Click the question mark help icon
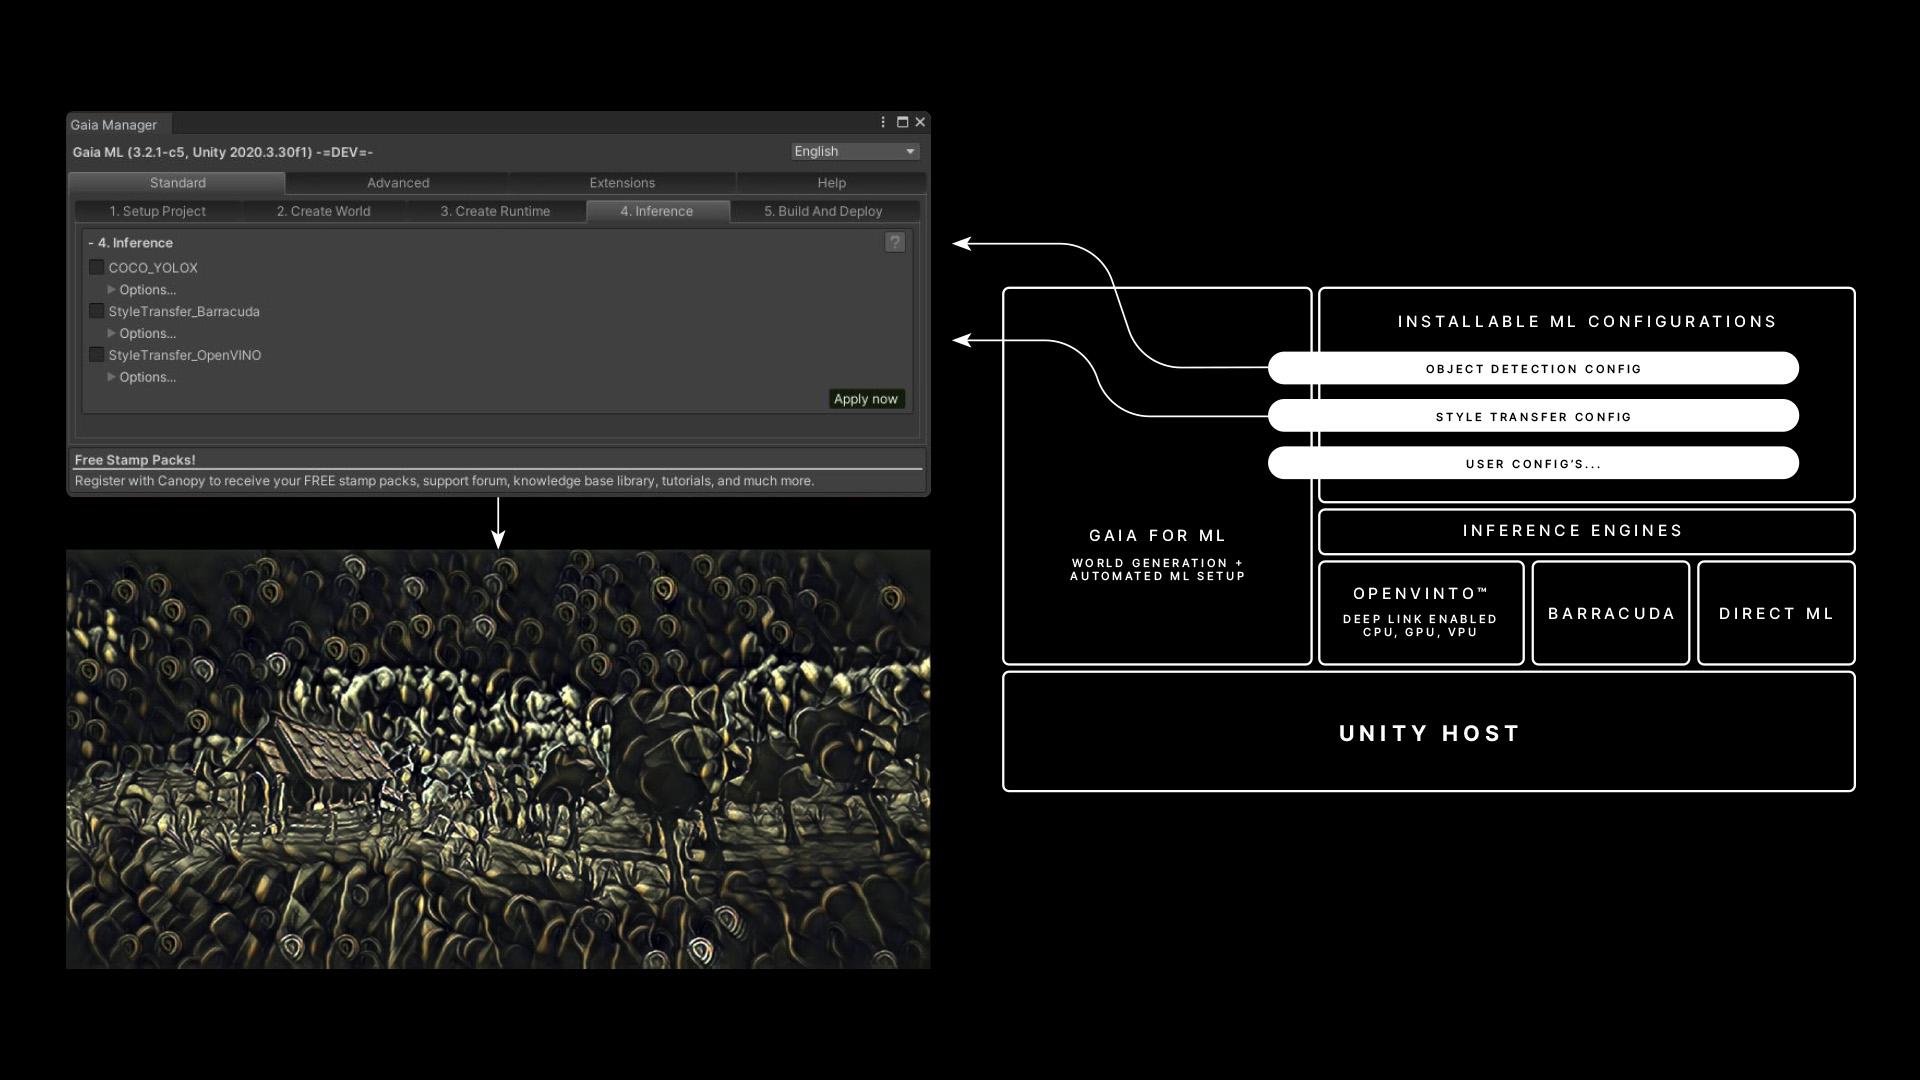 (895, 243)
